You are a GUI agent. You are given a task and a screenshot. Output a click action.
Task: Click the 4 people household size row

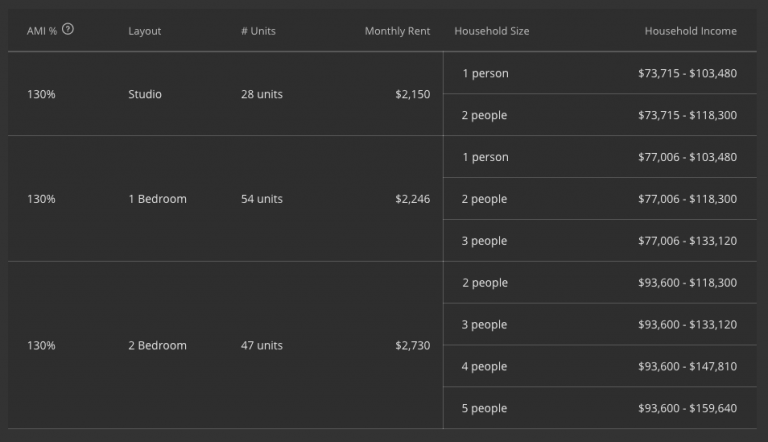pyautogui.click(x=484, y=366)
